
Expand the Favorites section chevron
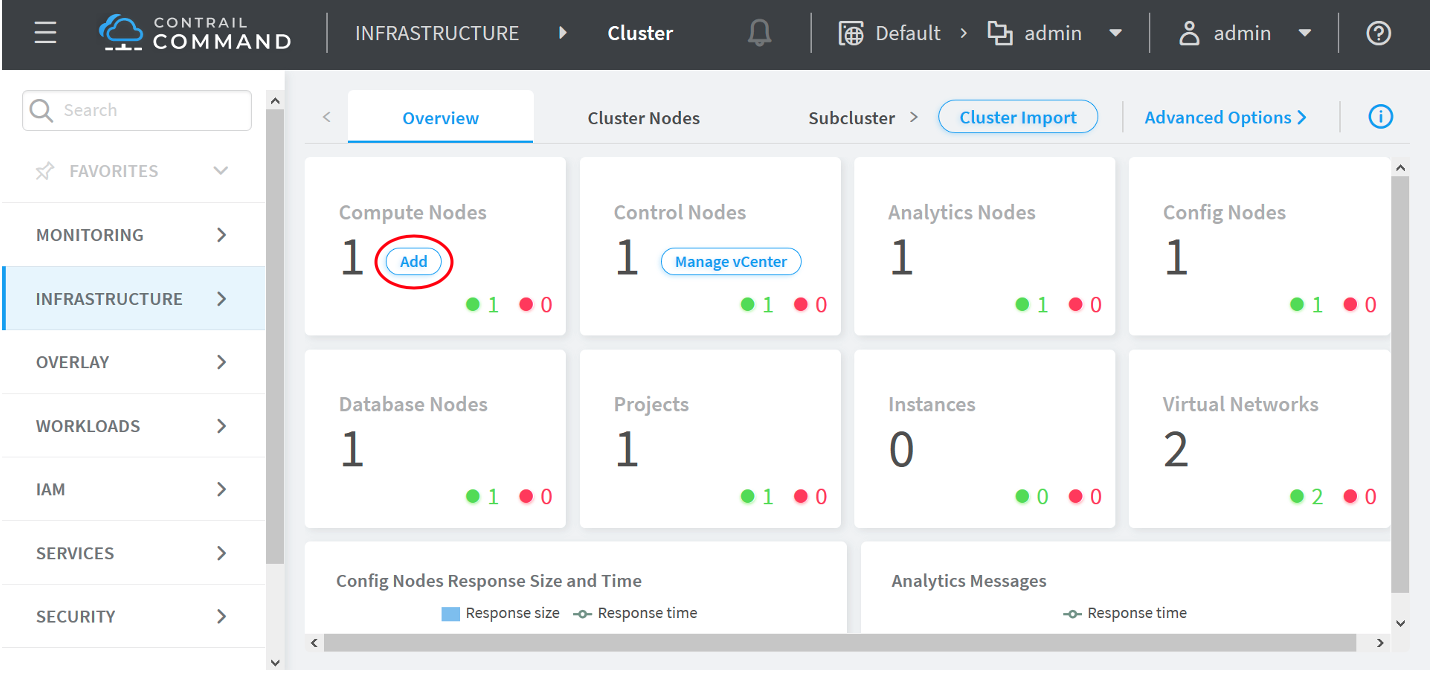point(221,171)
